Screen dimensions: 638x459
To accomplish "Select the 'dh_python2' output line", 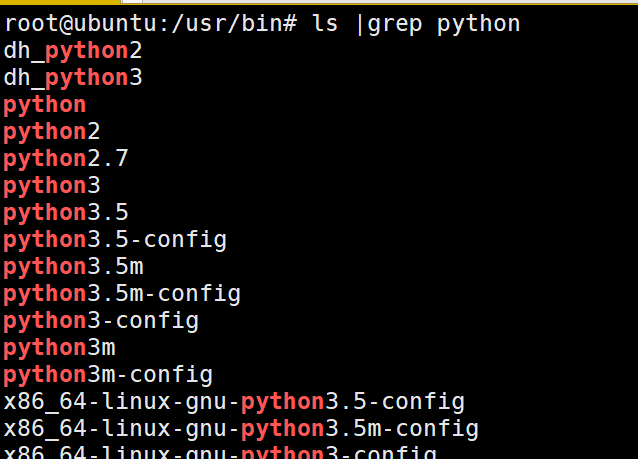I will click(73, 51).
